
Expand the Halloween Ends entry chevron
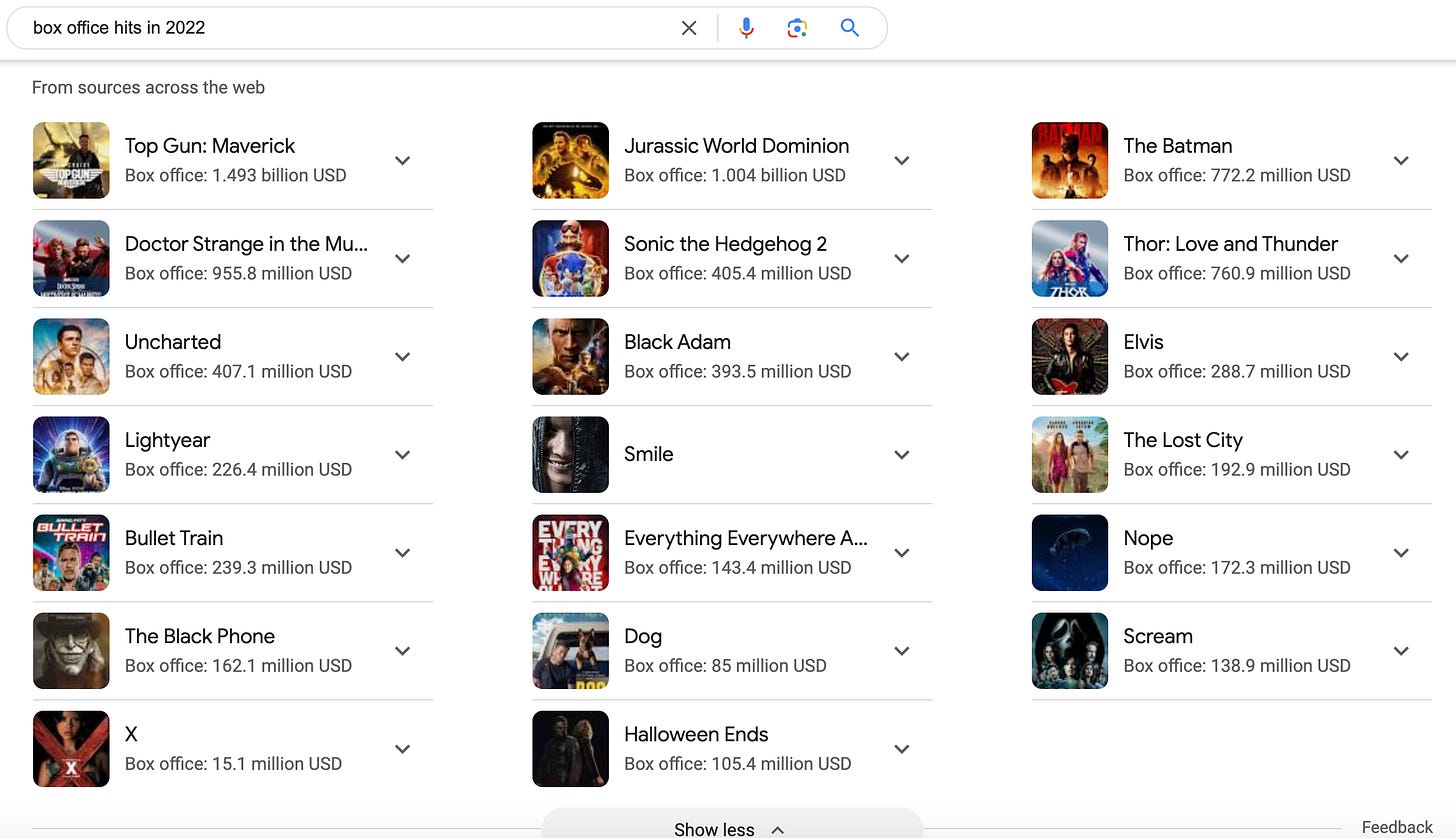coord(902,748)
